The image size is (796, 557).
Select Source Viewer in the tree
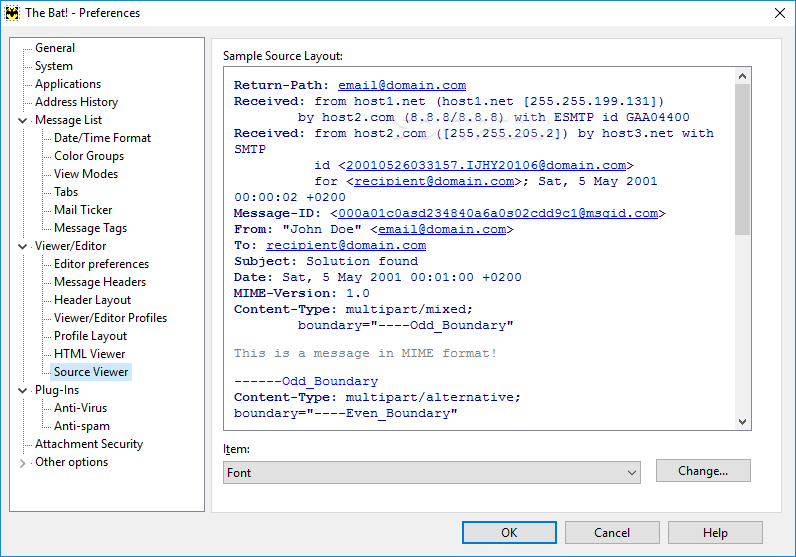tap(91, 372)
